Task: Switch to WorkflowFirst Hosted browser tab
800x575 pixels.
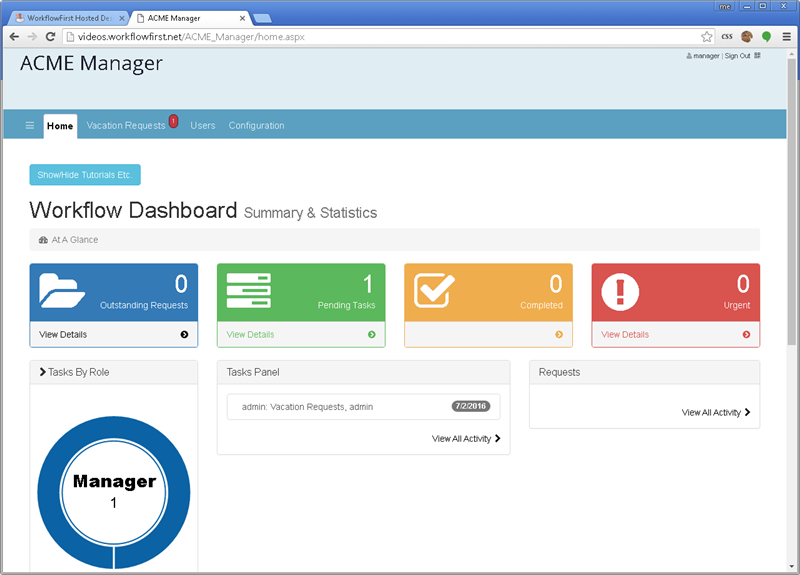Action: 68,18
